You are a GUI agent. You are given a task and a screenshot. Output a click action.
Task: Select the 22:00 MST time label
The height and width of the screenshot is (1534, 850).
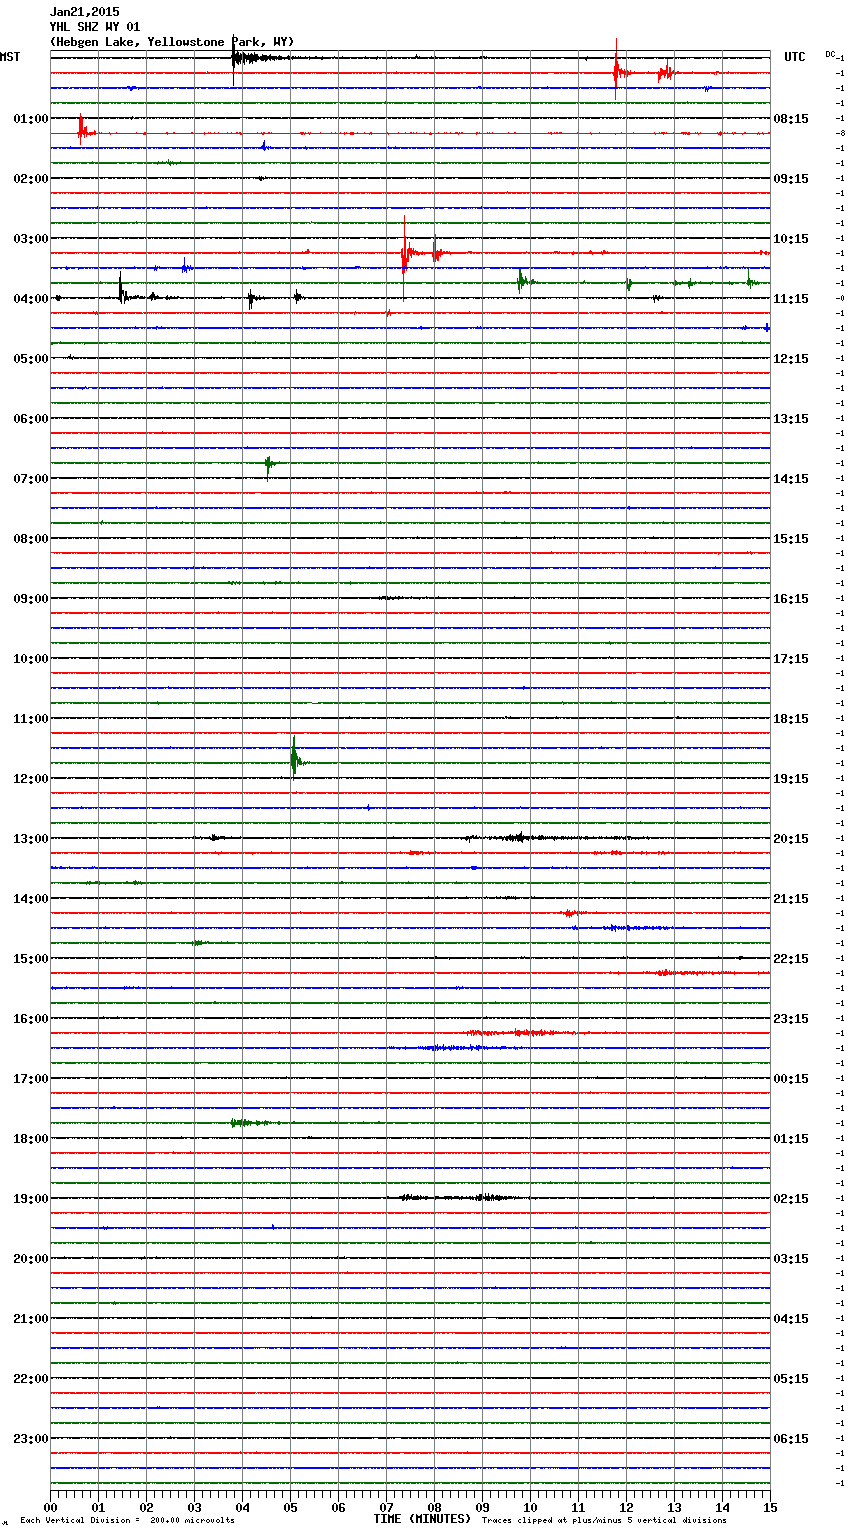point(31,1379)
